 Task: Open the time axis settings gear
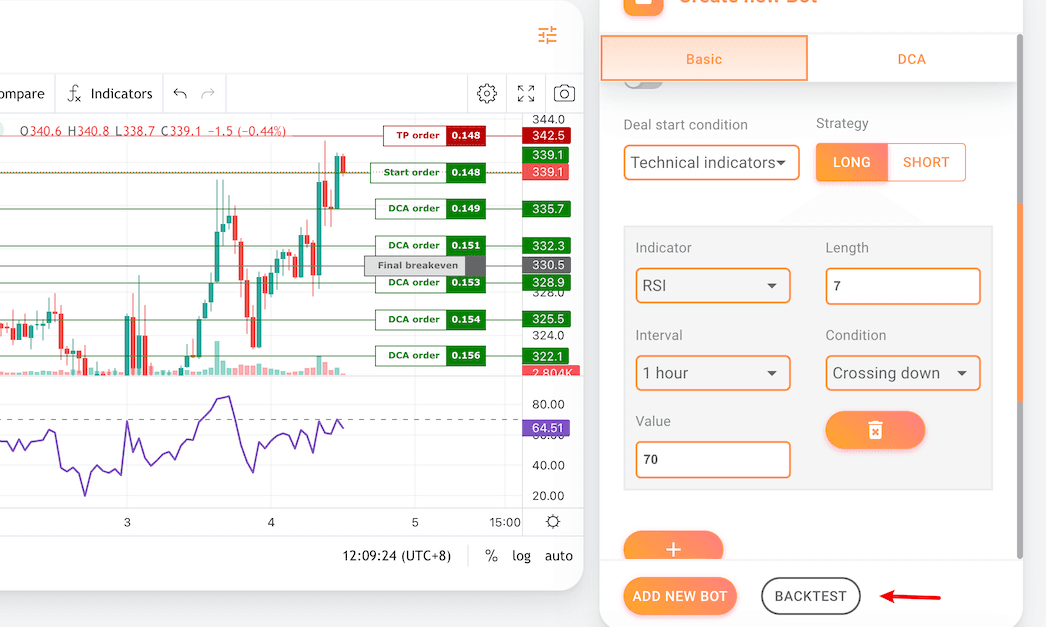tap(553, 522)
